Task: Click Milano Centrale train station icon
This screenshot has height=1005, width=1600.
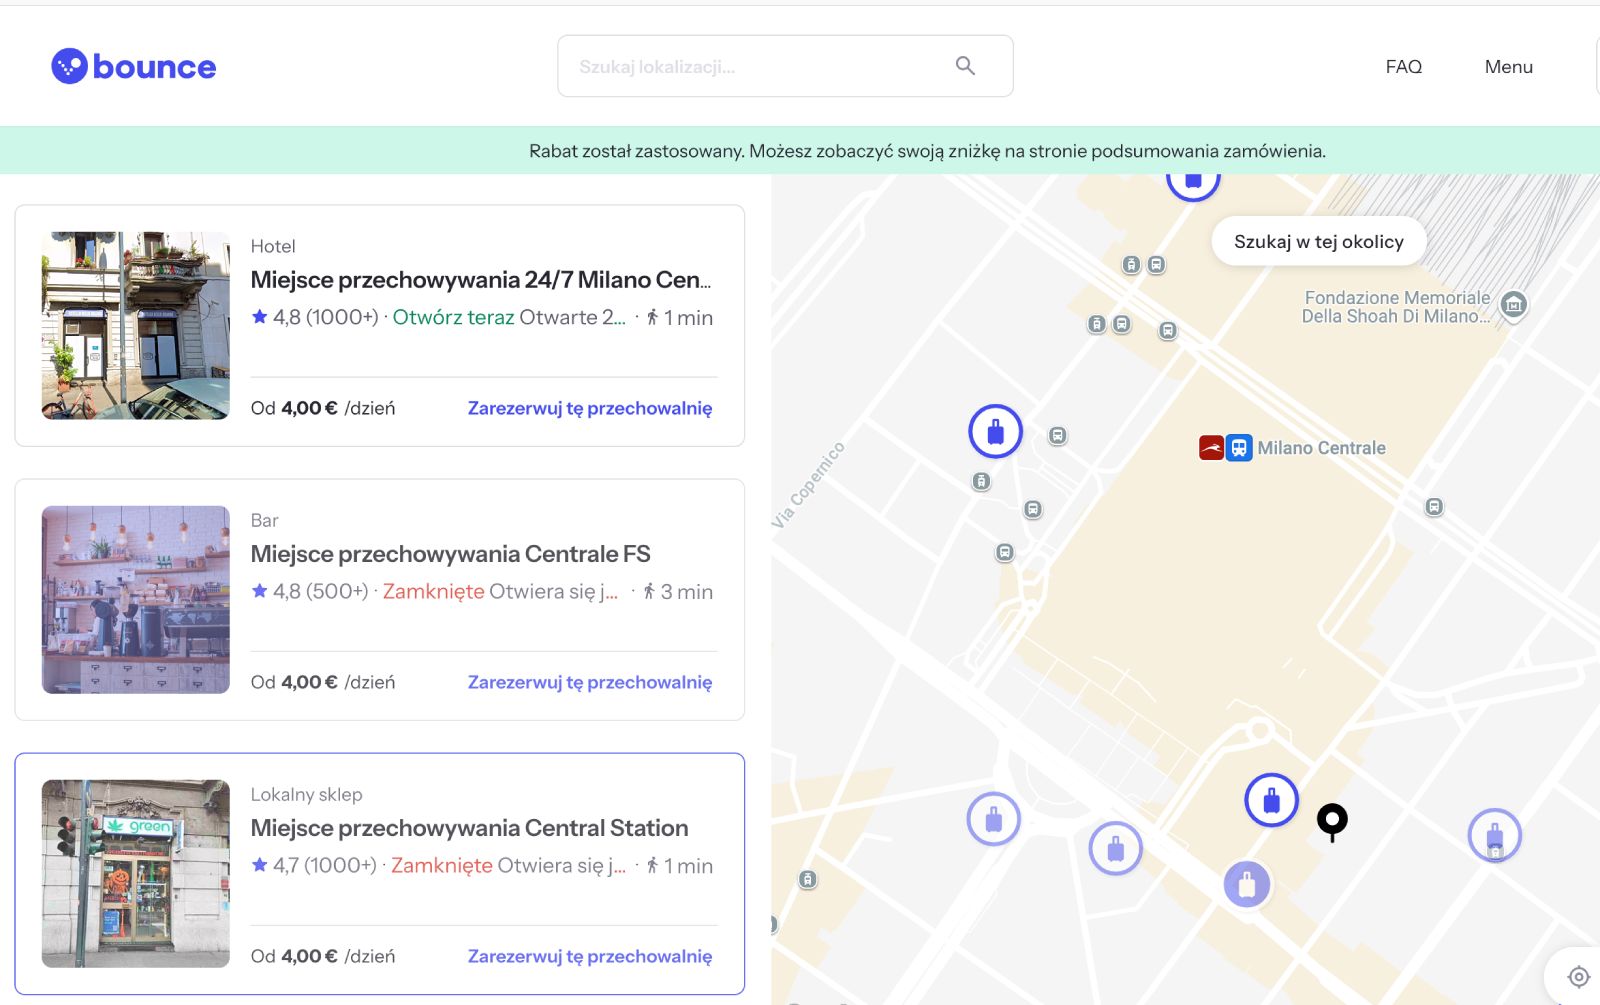Action: [x=1239, y=448]
